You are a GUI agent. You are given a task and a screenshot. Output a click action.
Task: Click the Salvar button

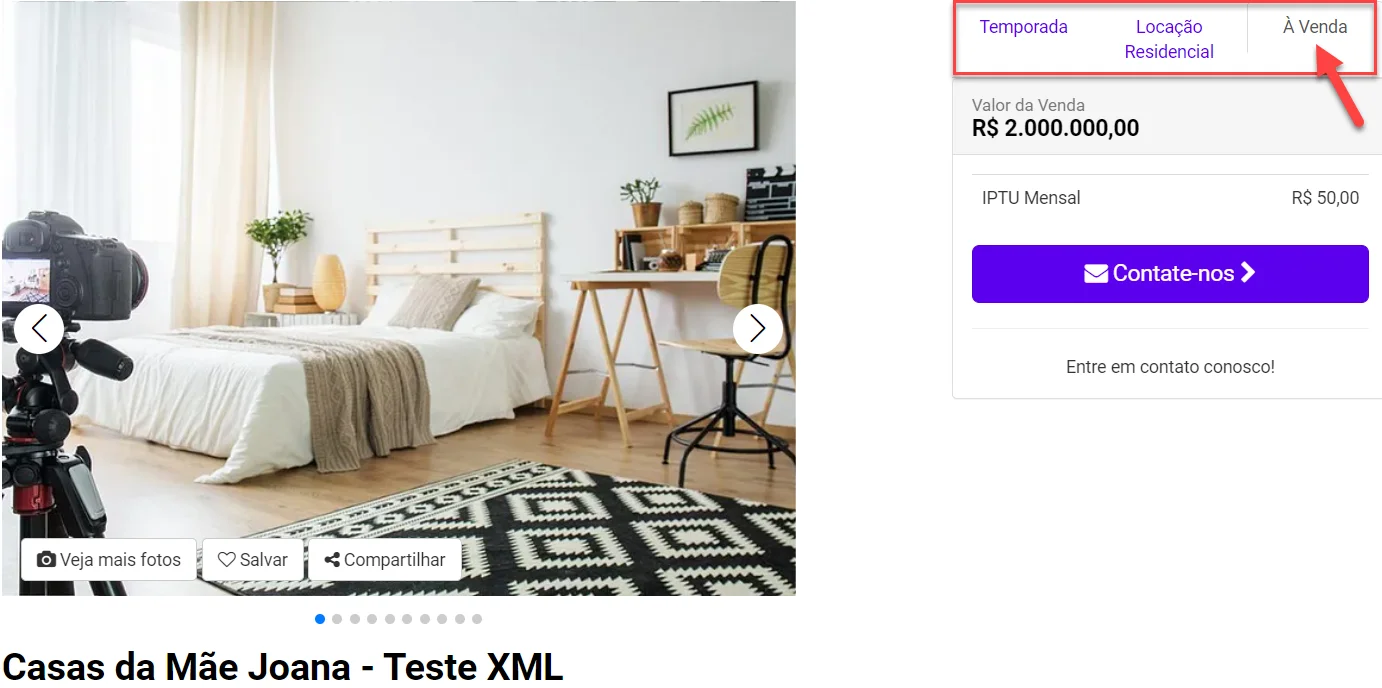253,560
